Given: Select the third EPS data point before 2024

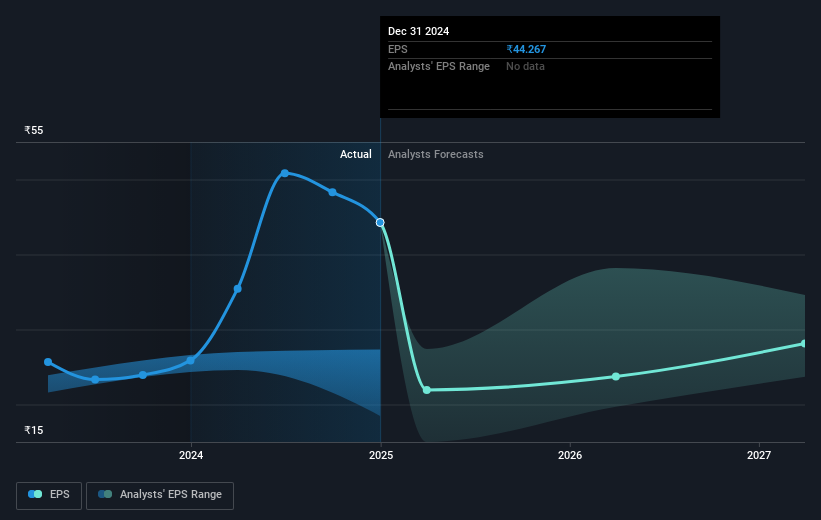Looking at the screenshot, I should 143,375.
